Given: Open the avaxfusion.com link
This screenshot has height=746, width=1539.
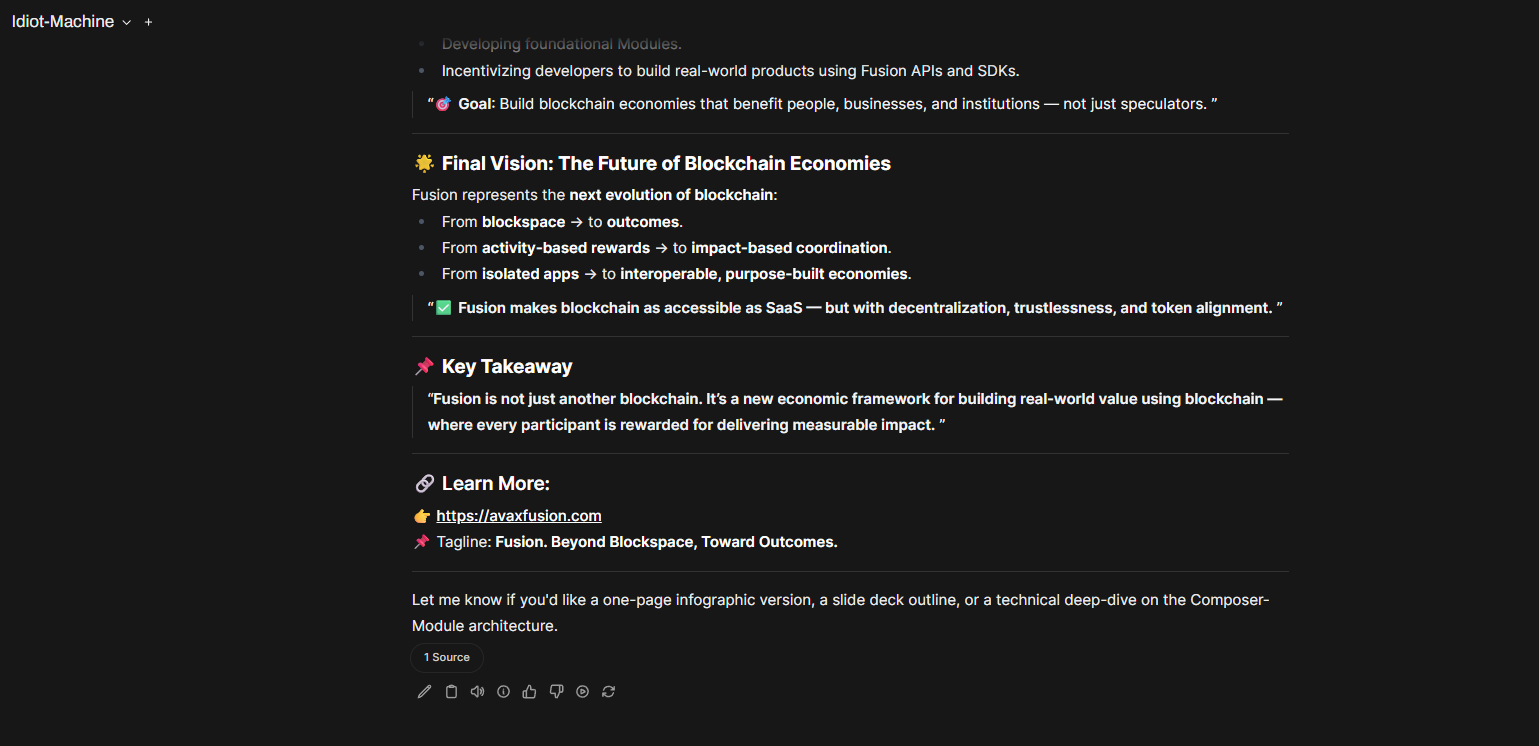Looking at the screenshot, I should (519, 516).
